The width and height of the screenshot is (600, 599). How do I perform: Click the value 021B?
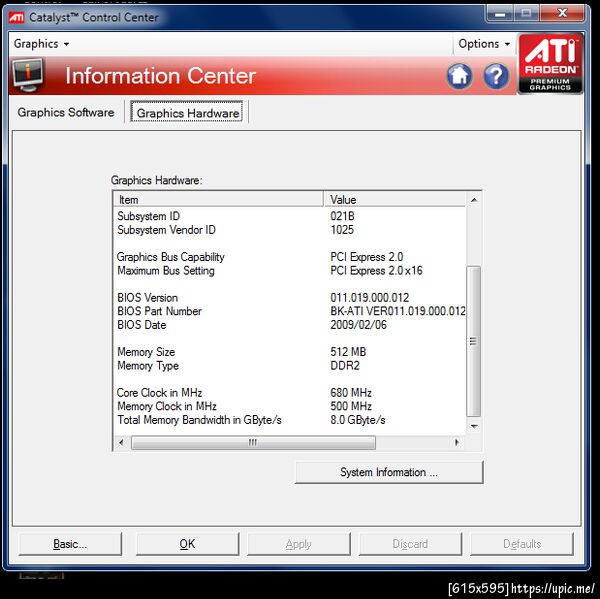click(342, 216)
